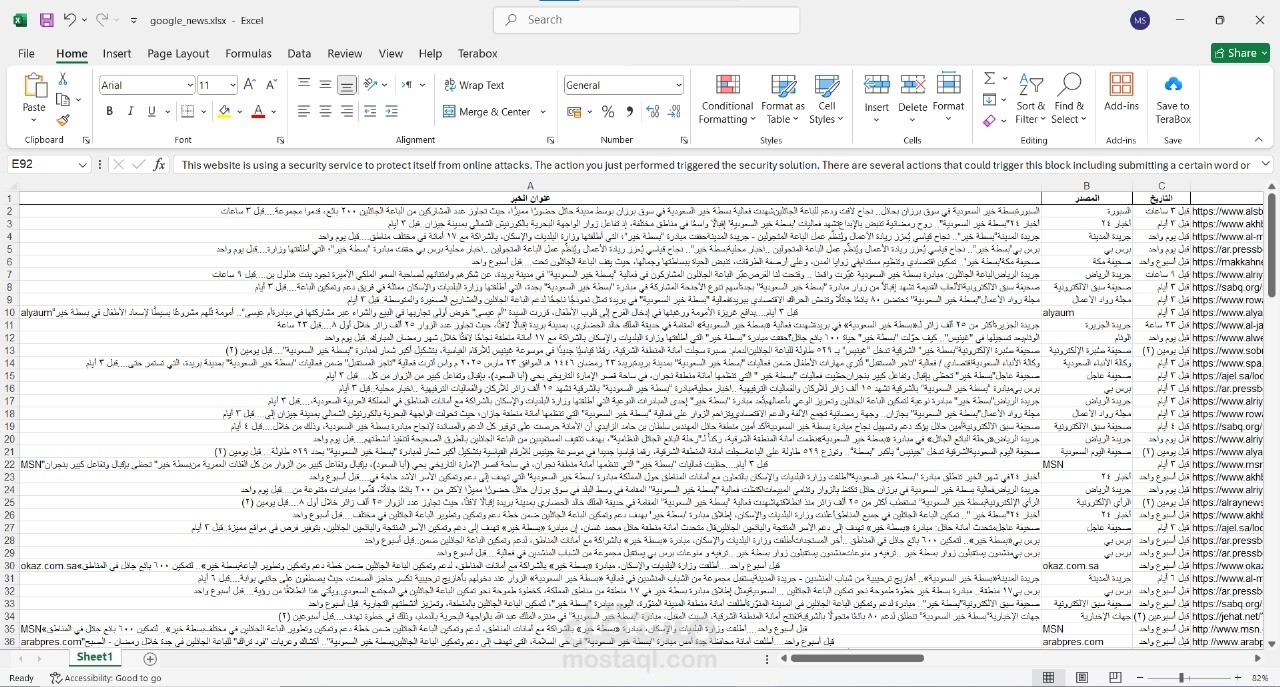The image size is (1280, 687).
Task: Click Accessibility: Good to go status
Action: point(106,678)
